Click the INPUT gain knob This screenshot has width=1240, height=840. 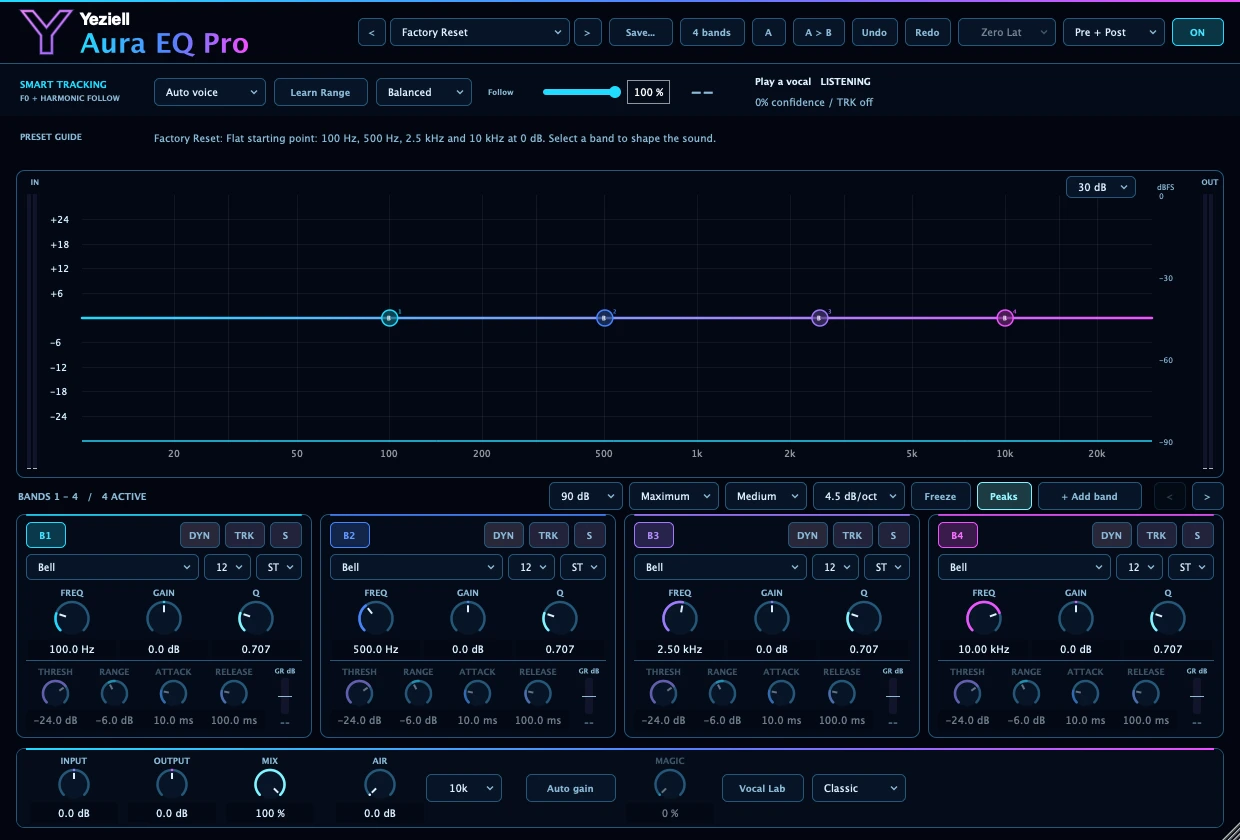coord(74,784)
